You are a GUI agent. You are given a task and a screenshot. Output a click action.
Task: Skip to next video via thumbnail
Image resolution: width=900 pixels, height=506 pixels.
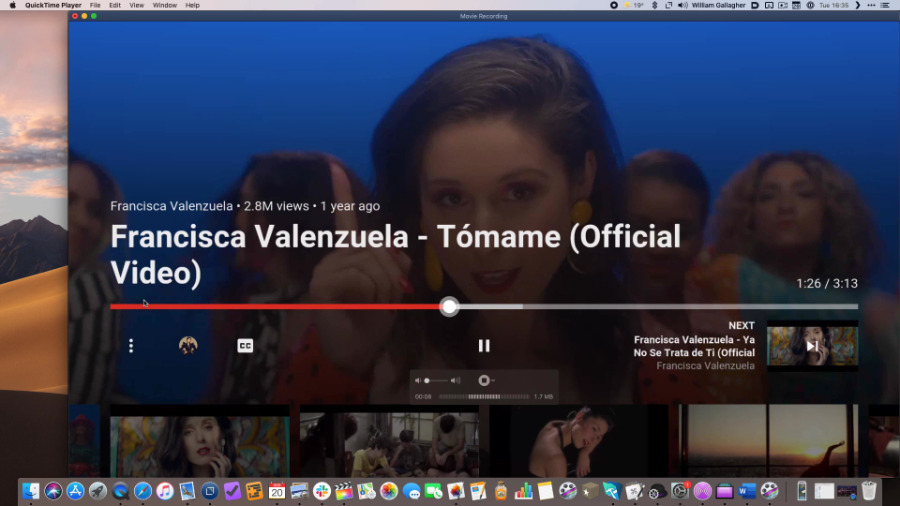812,345
